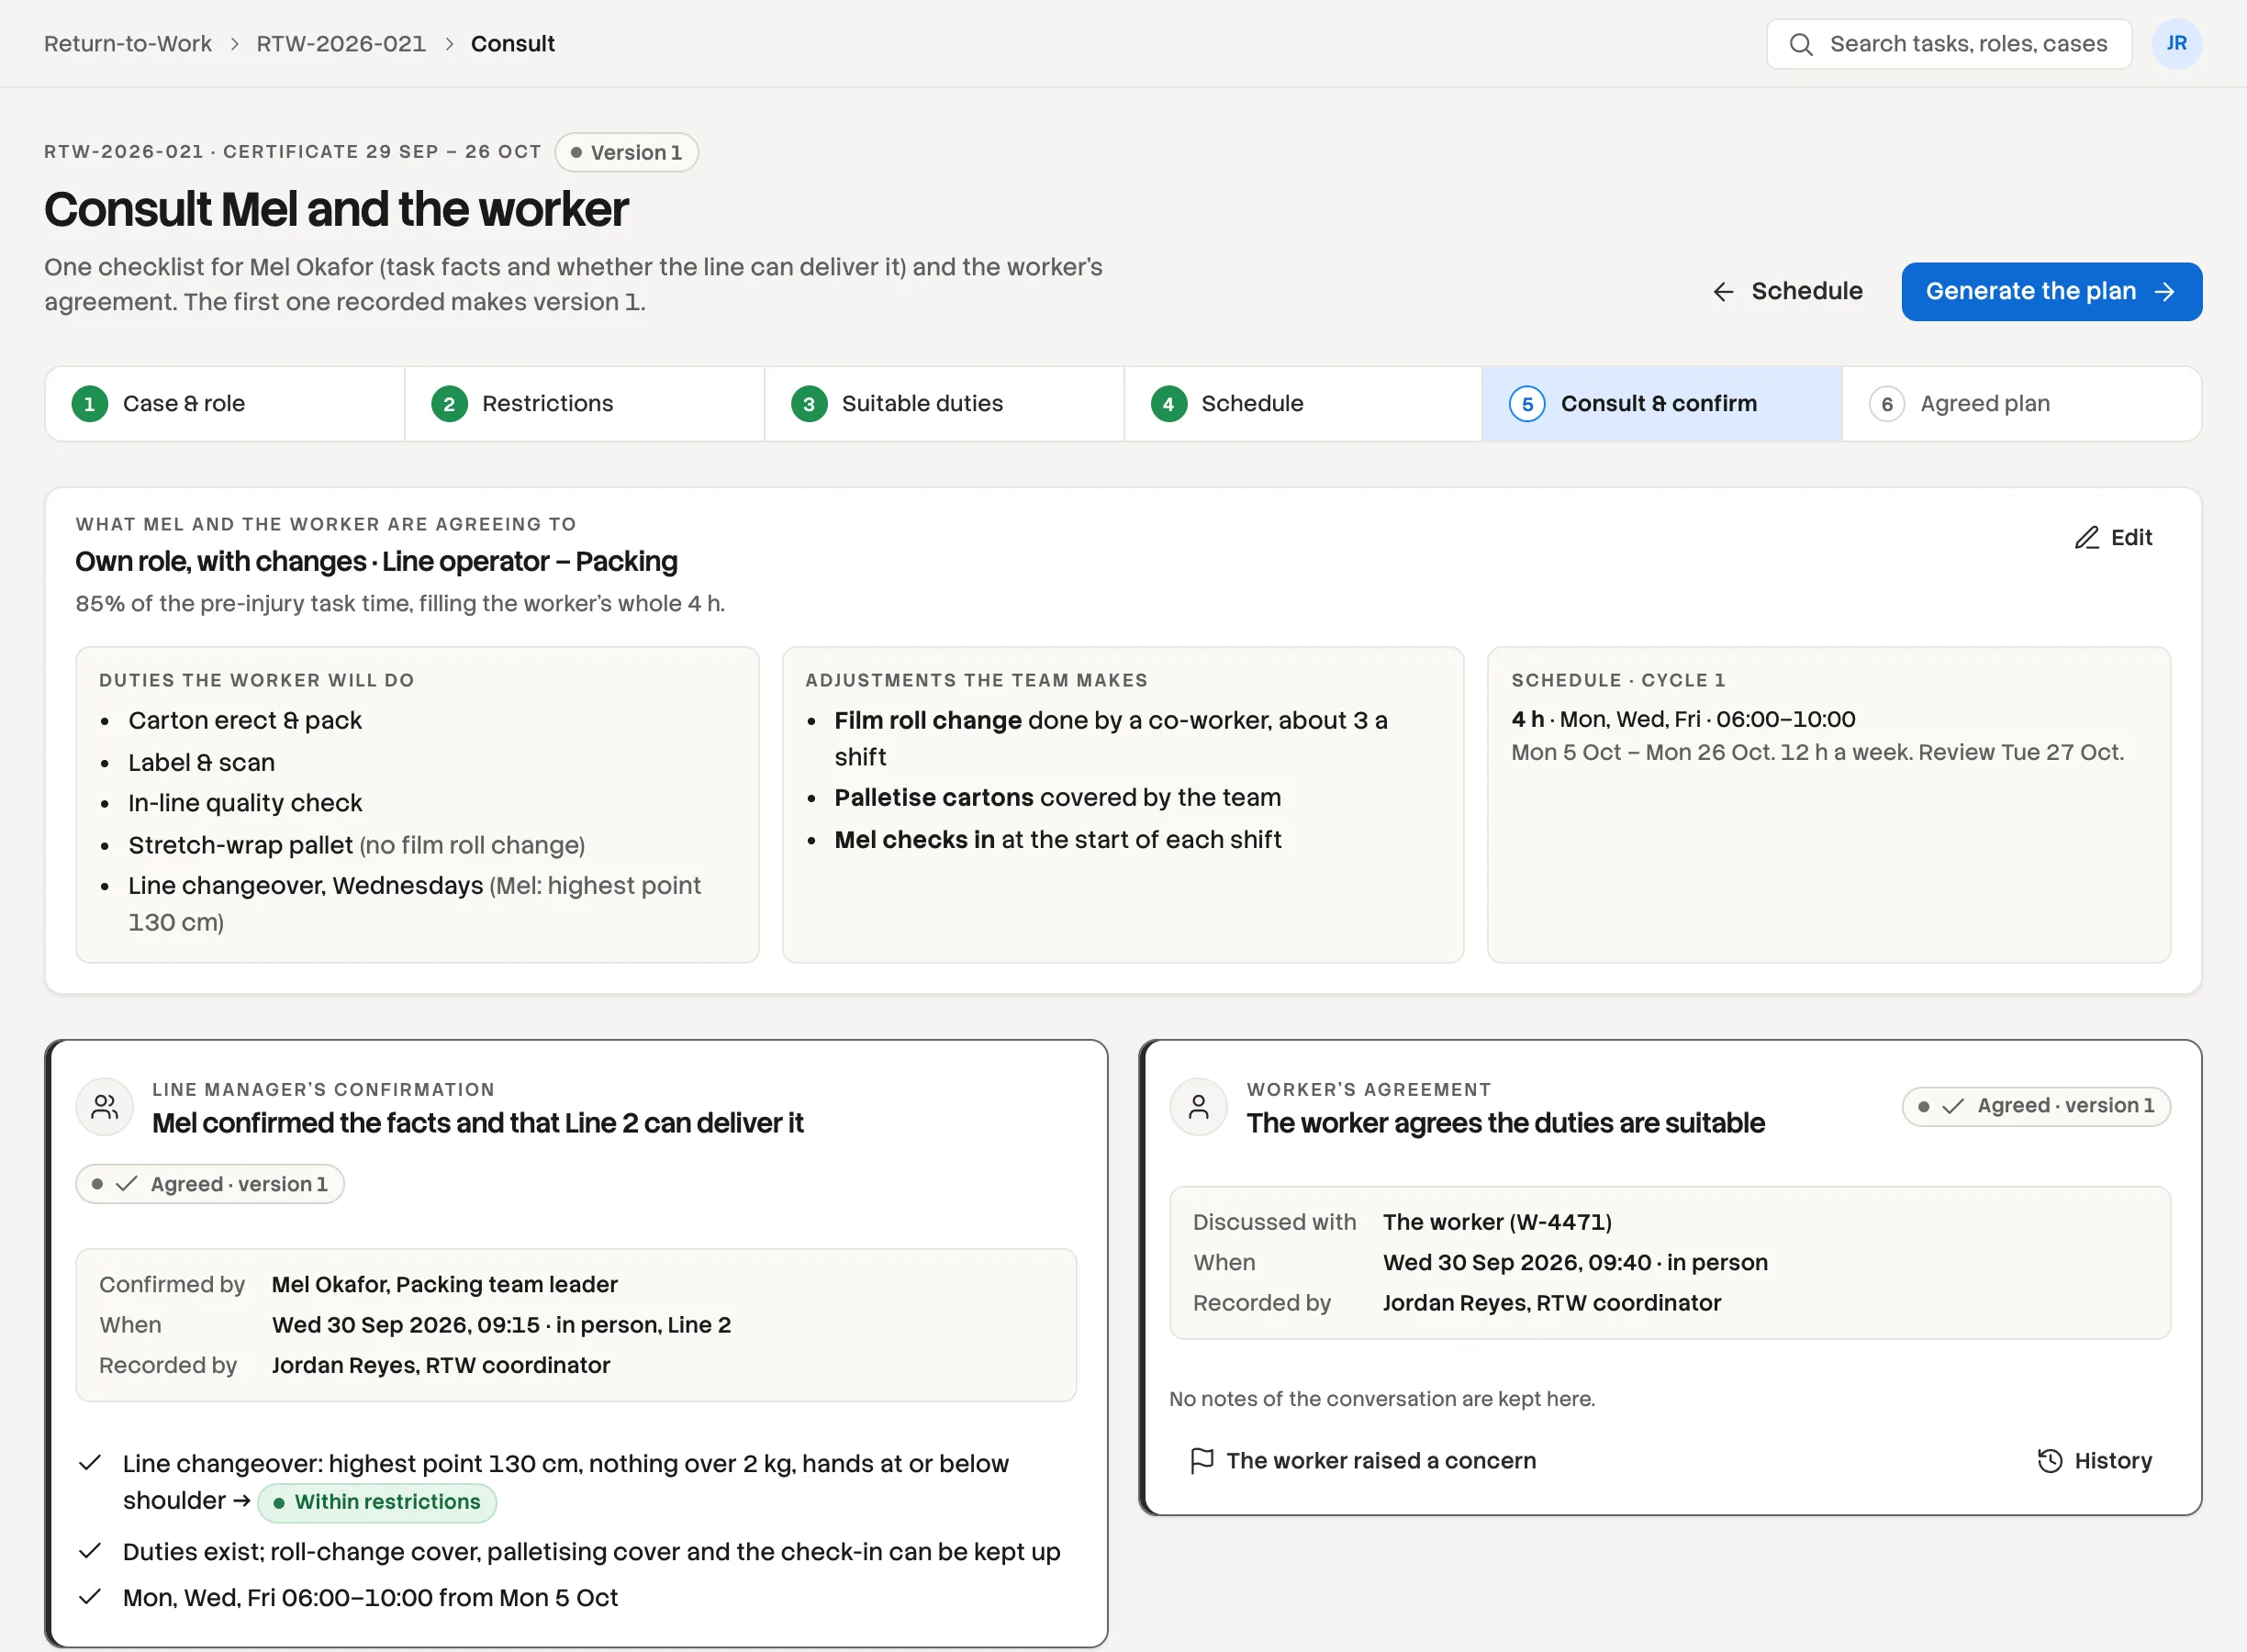The image size is (2247, 1652).
Task: Click 'Review Tue 27 Oct' schedule text
Action: point(2020,752)
